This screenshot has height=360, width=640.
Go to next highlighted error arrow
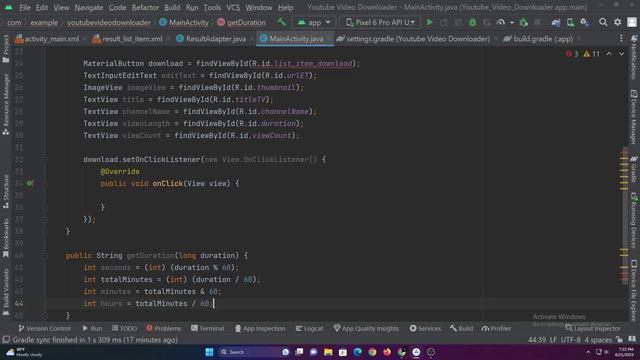point(621,54)
